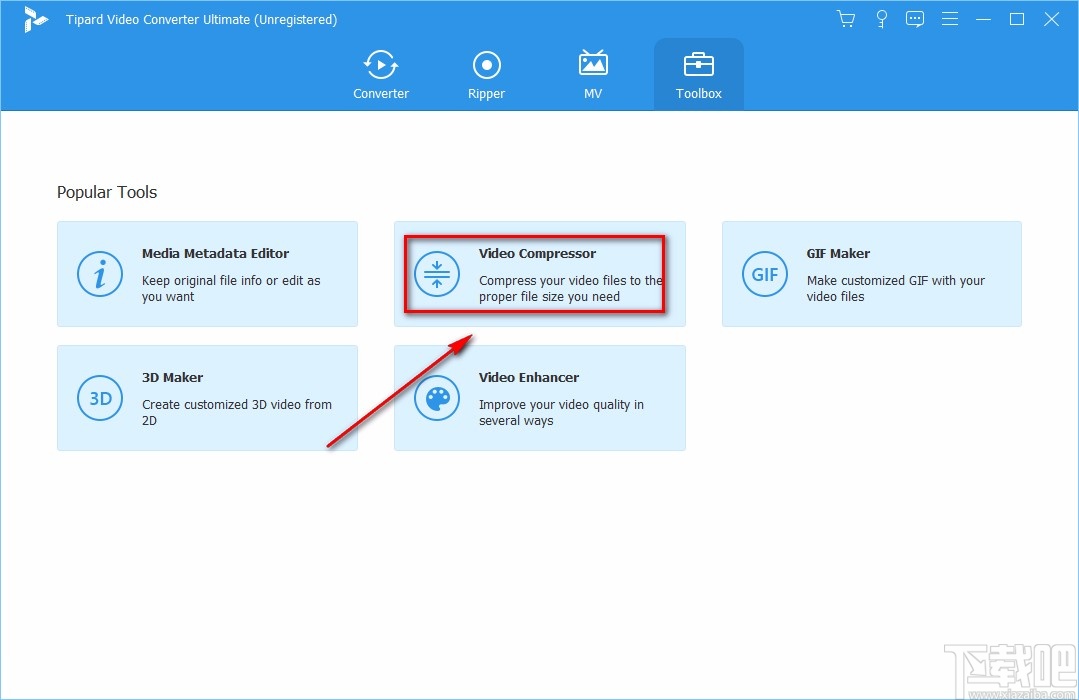This screenshot has height=700, width=1079.
Task: Launch GIF Maker tool title
Action: coord(838,253)
